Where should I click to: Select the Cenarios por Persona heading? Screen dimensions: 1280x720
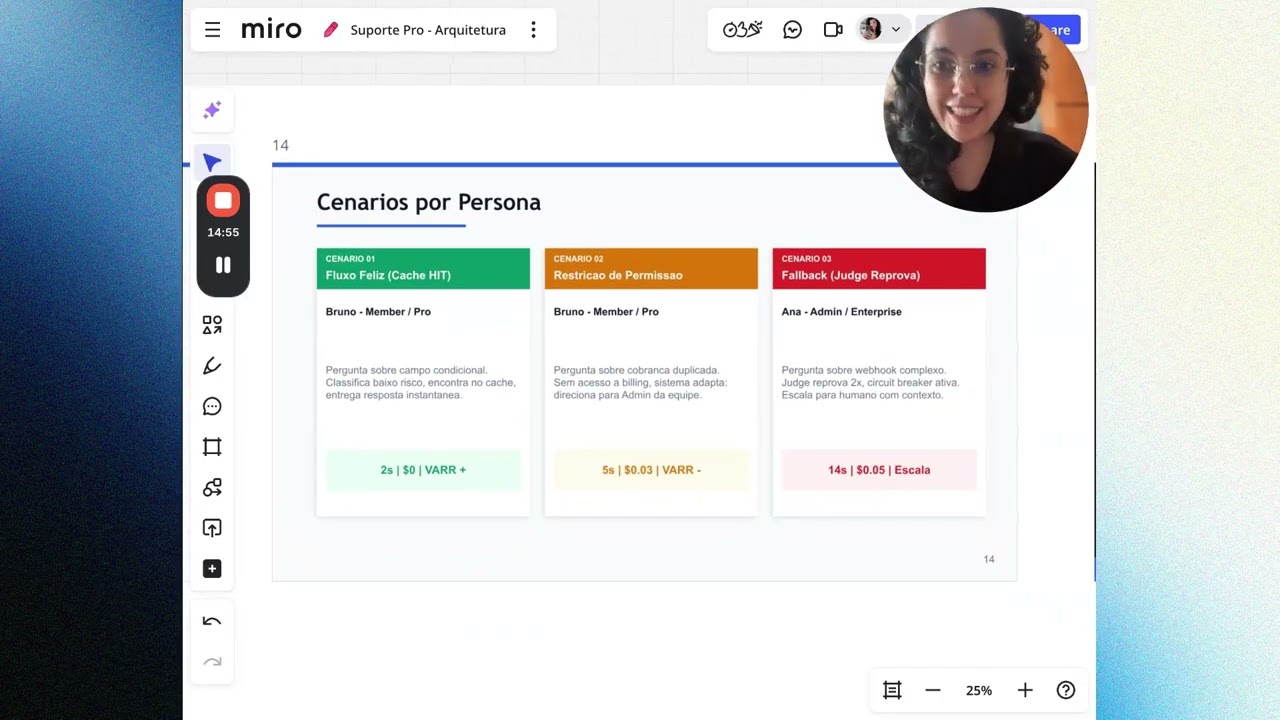pyautogui.click(x=429, y=202)
